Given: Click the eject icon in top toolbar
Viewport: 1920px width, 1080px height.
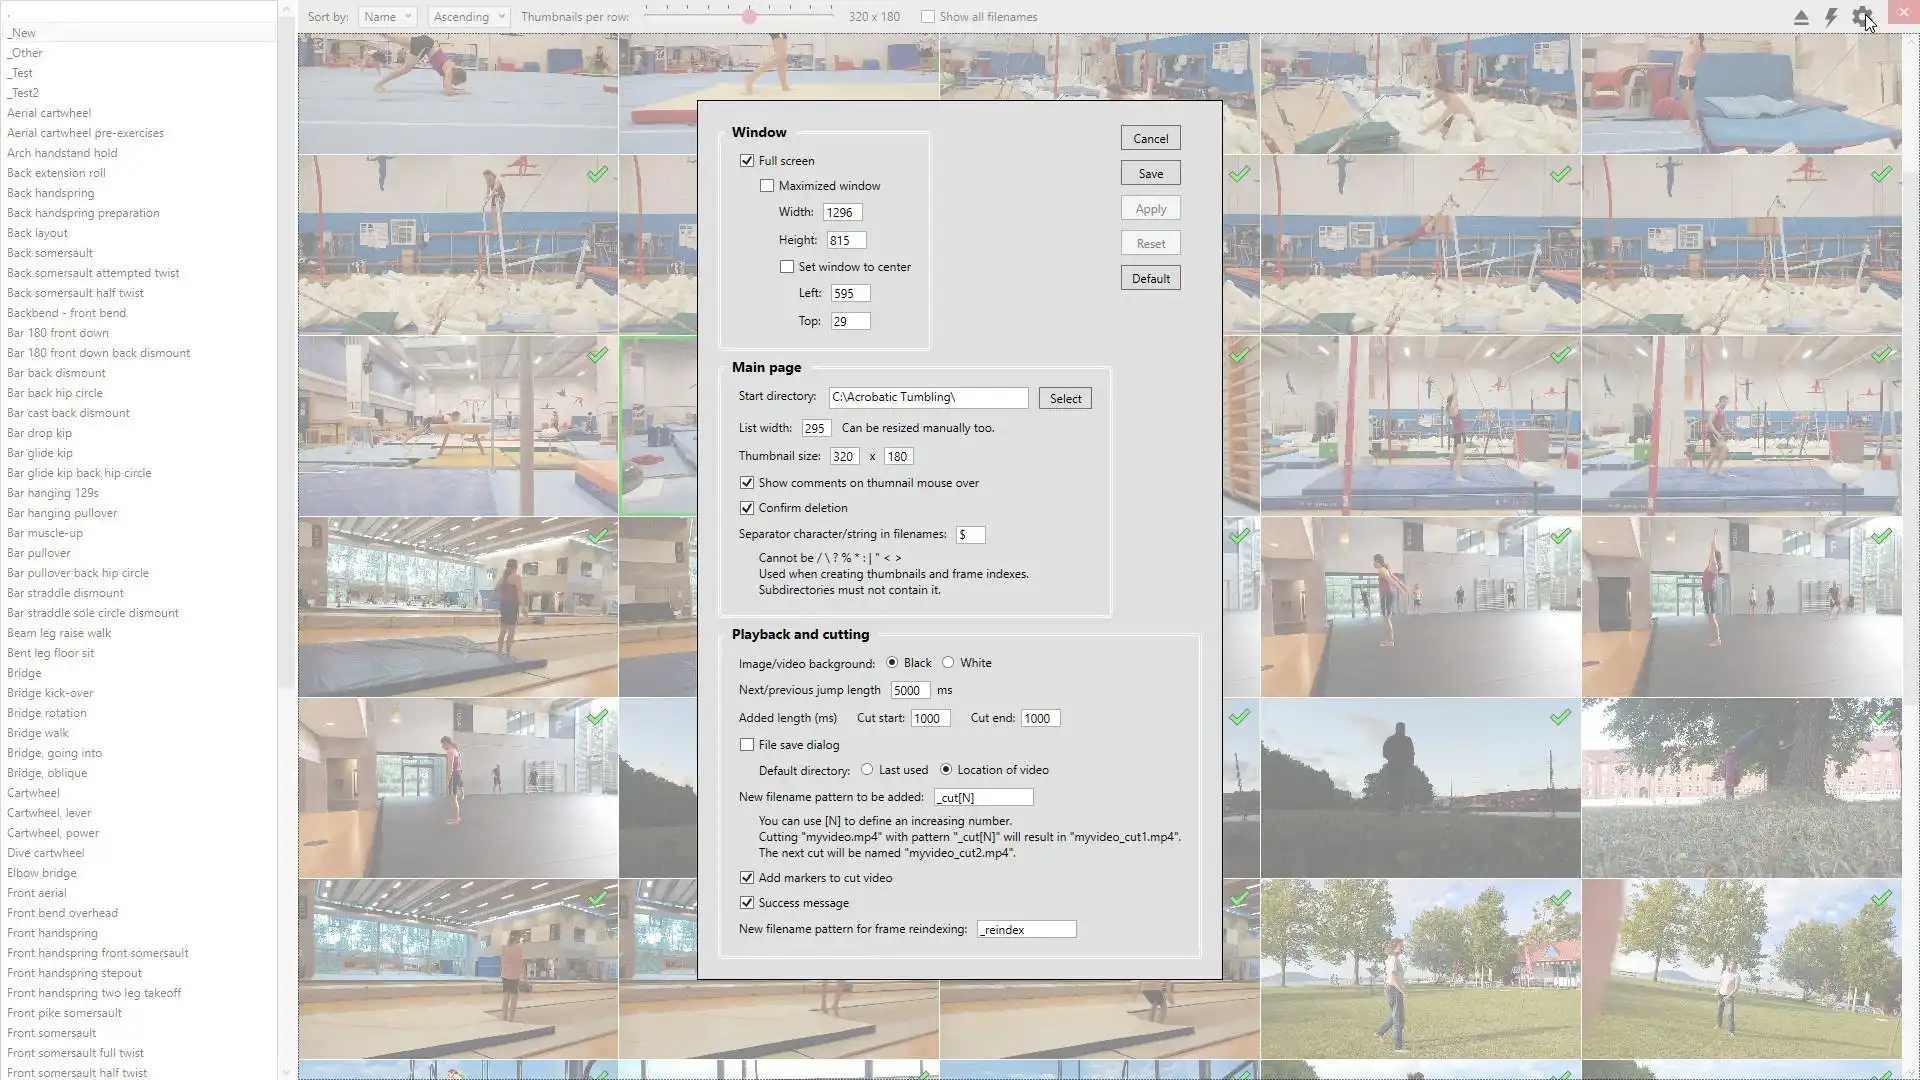Looking at the screenshot, I should 1801,17.
